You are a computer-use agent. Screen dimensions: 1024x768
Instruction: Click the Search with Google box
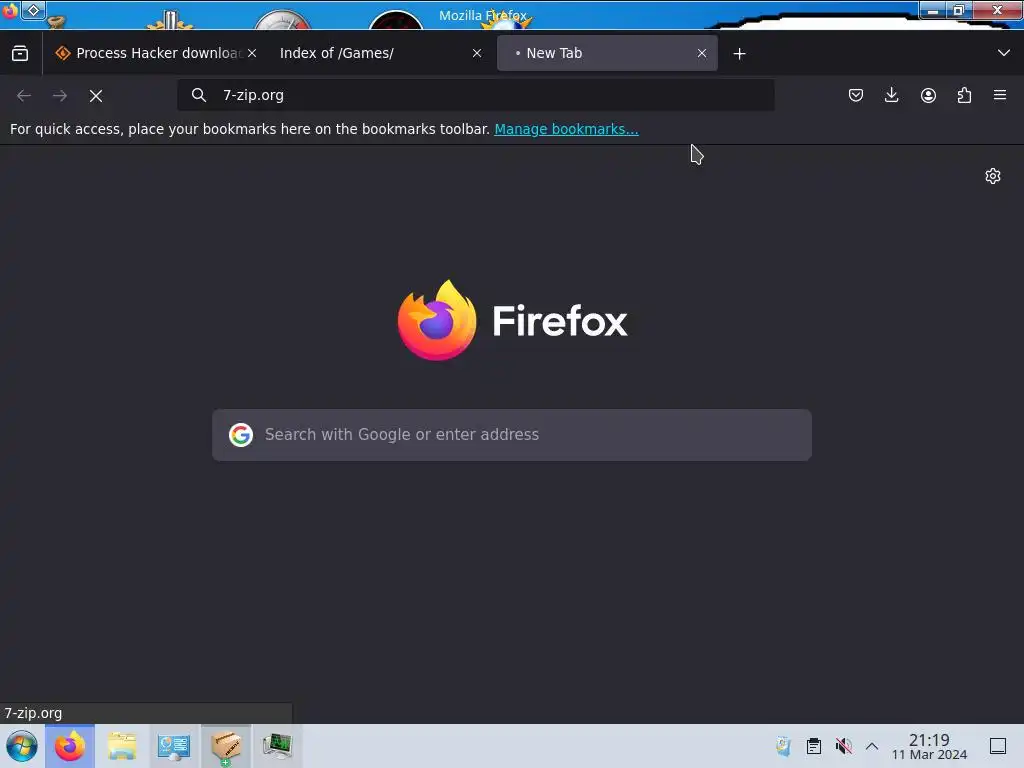[512, 435]
